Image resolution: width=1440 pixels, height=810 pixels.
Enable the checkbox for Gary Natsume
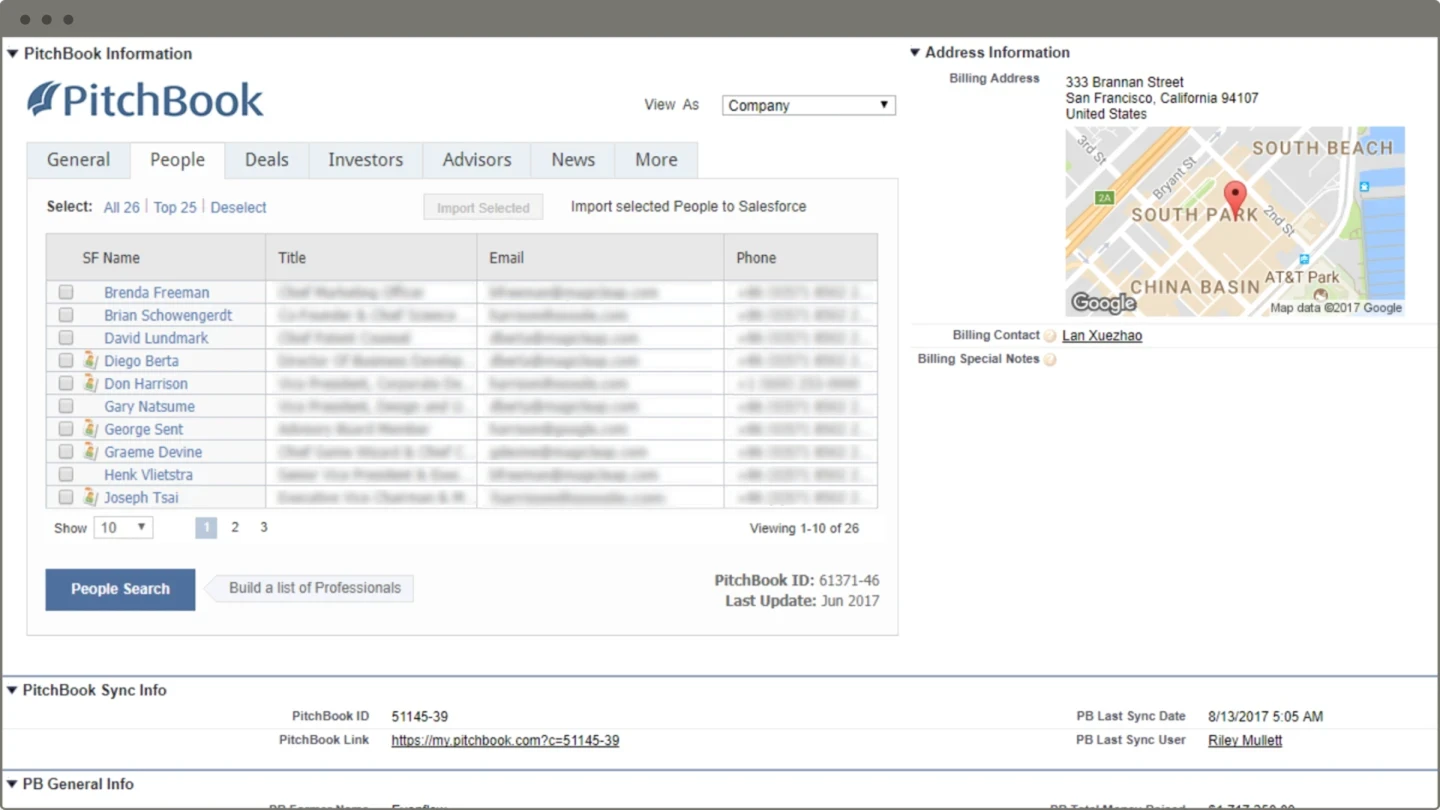[66, 406]
